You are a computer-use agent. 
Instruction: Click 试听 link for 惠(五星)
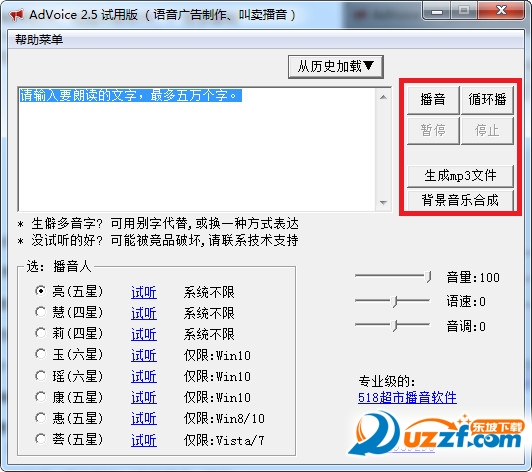tap(144, 419)
